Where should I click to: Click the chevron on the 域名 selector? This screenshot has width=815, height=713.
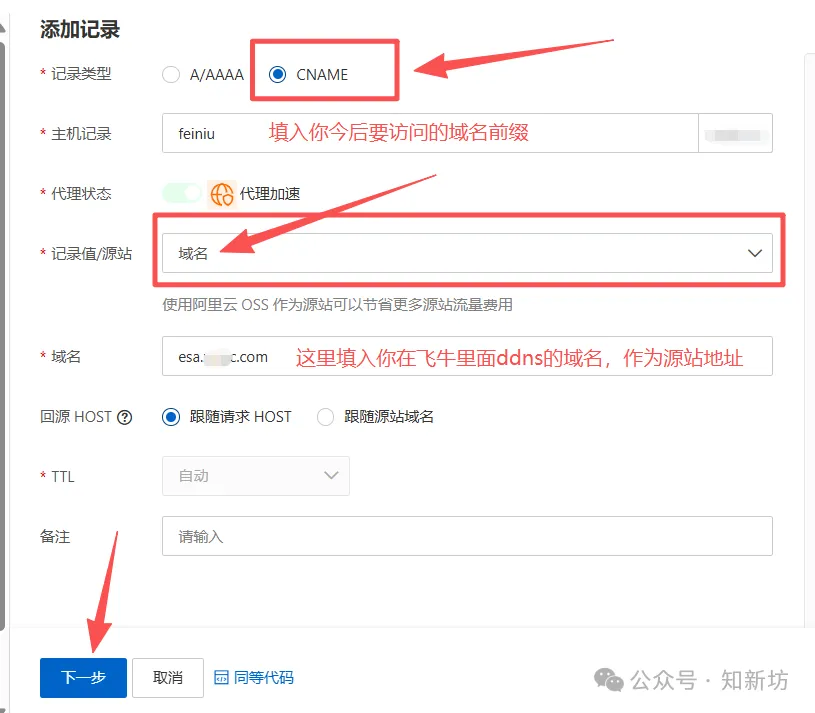tap(755, 253)
